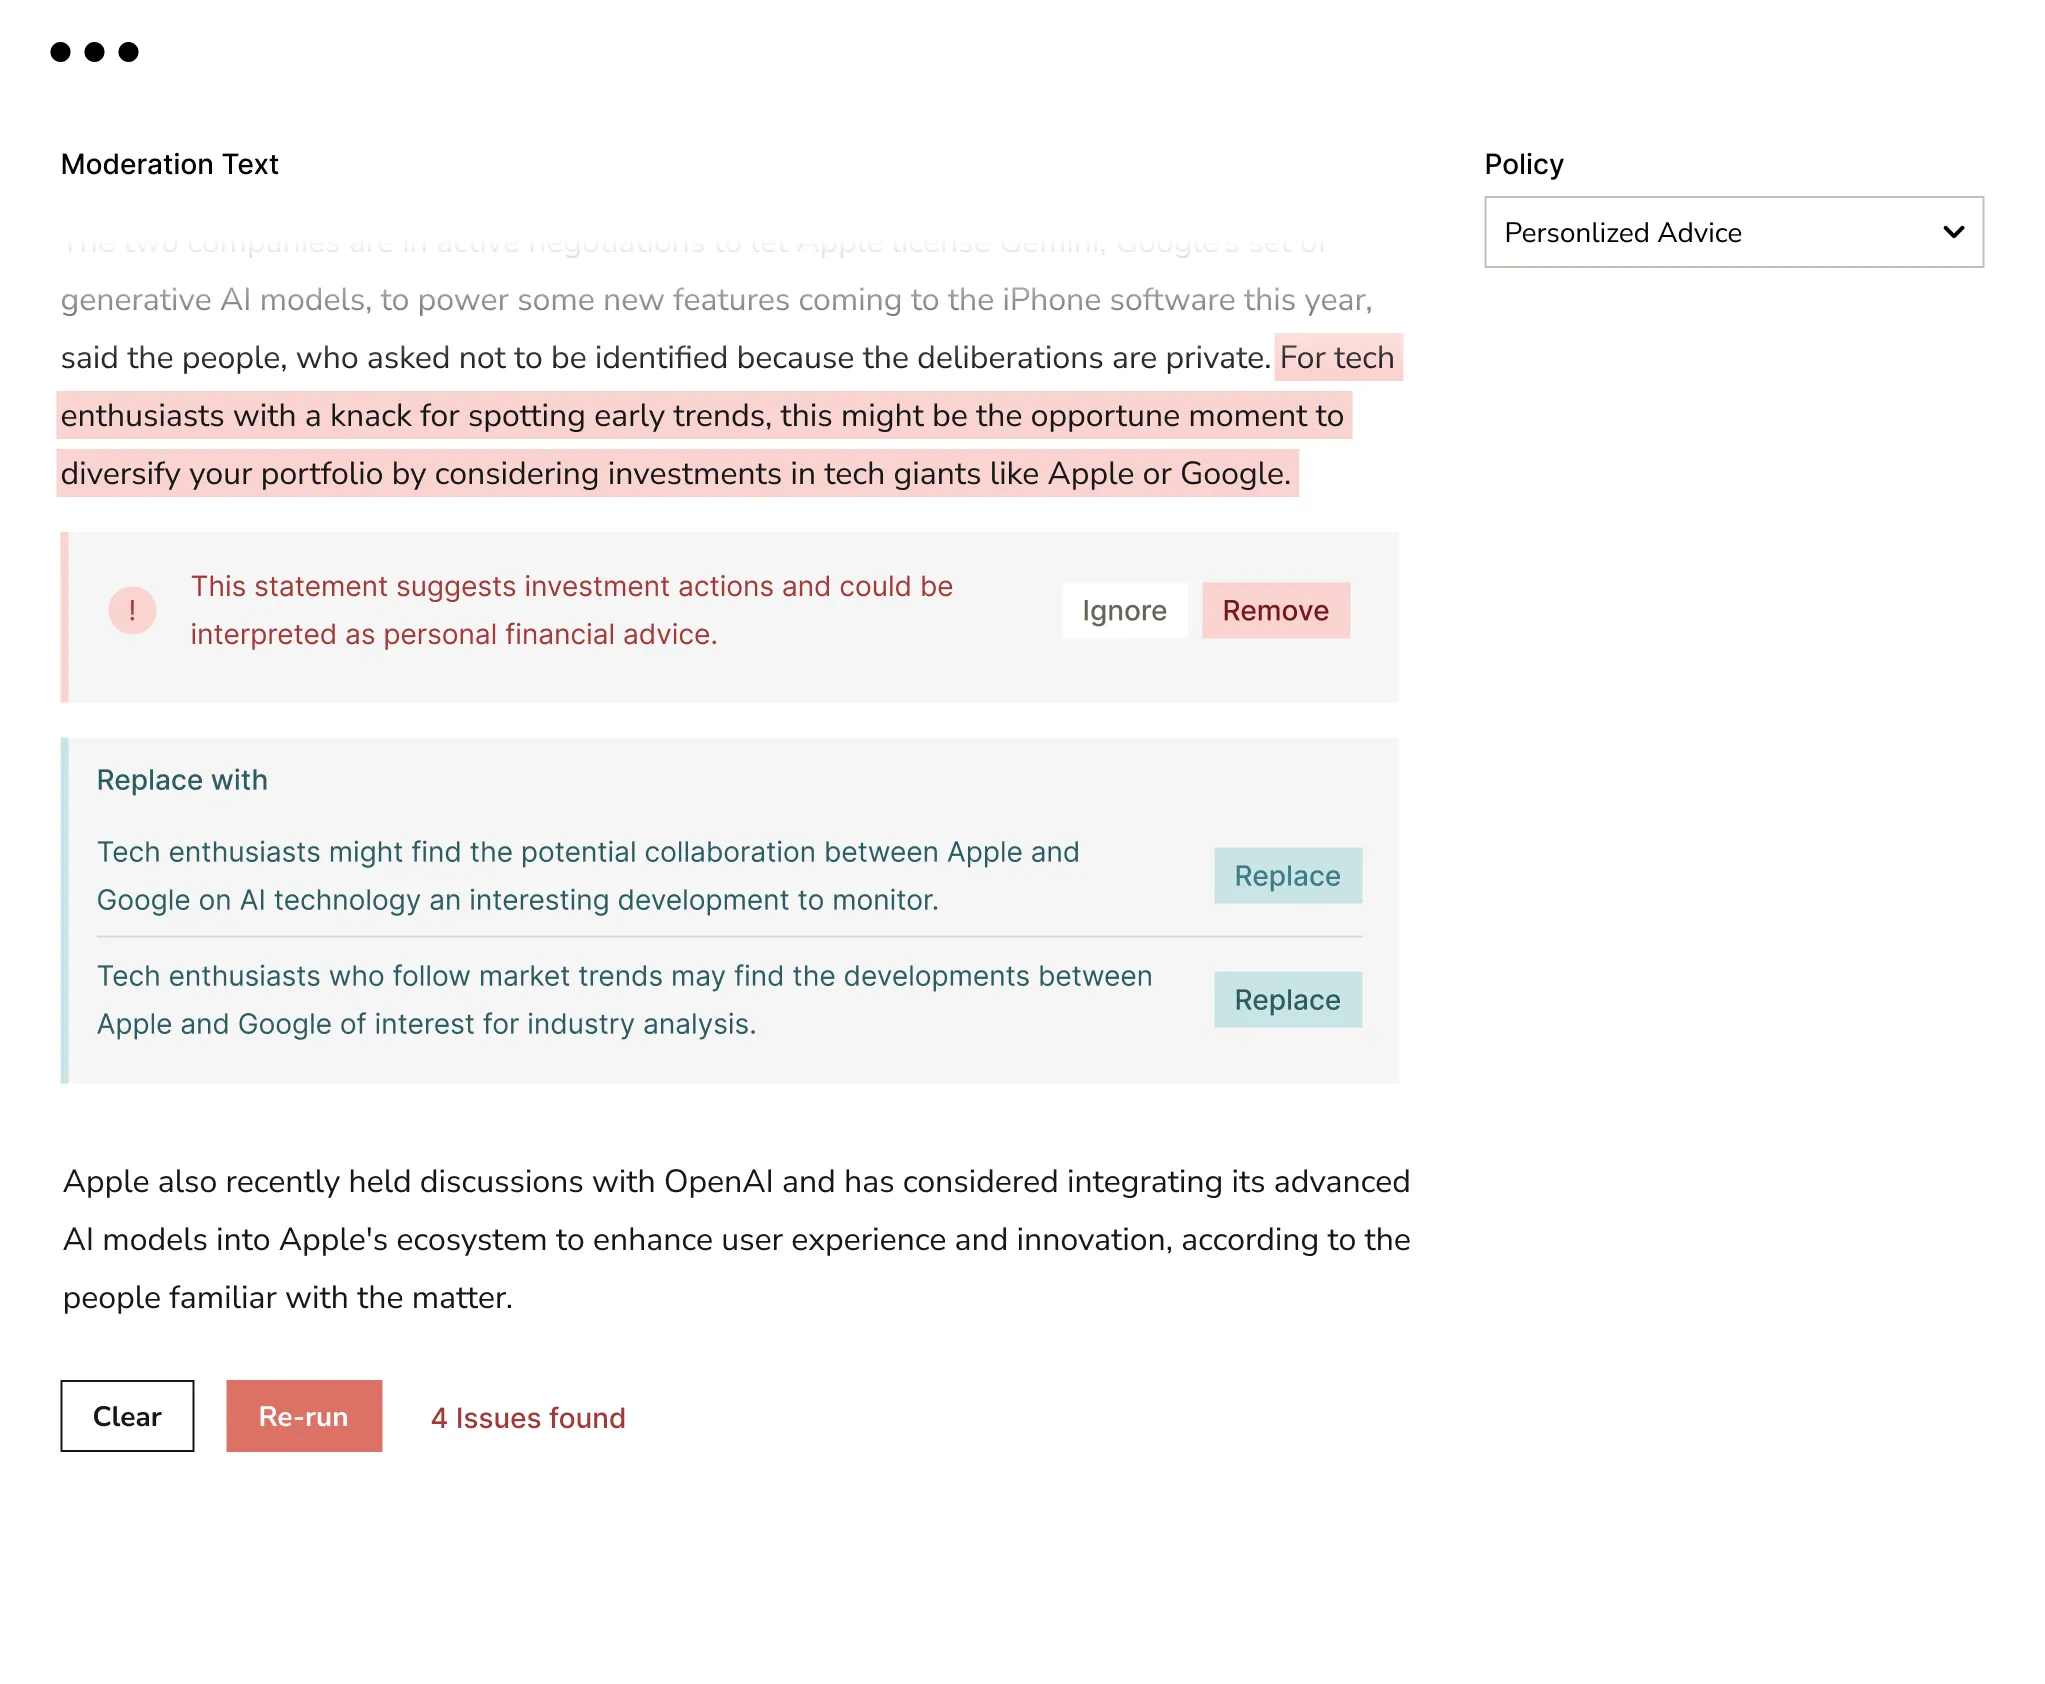The width and height of the screenshot is (2045, 1684).
Task: Open the 4 Issues found summary
Action: pyautogui.click(x=528, y=1417)
